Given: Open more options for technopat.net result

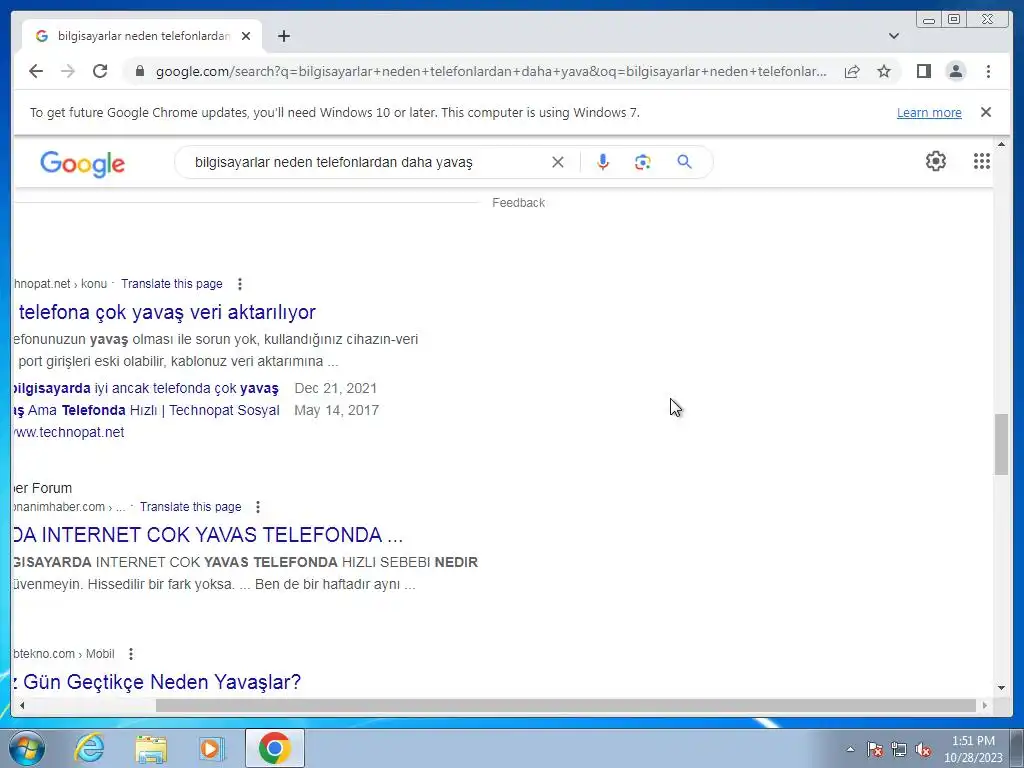Looking at the screenshot, I should point(240,284).
